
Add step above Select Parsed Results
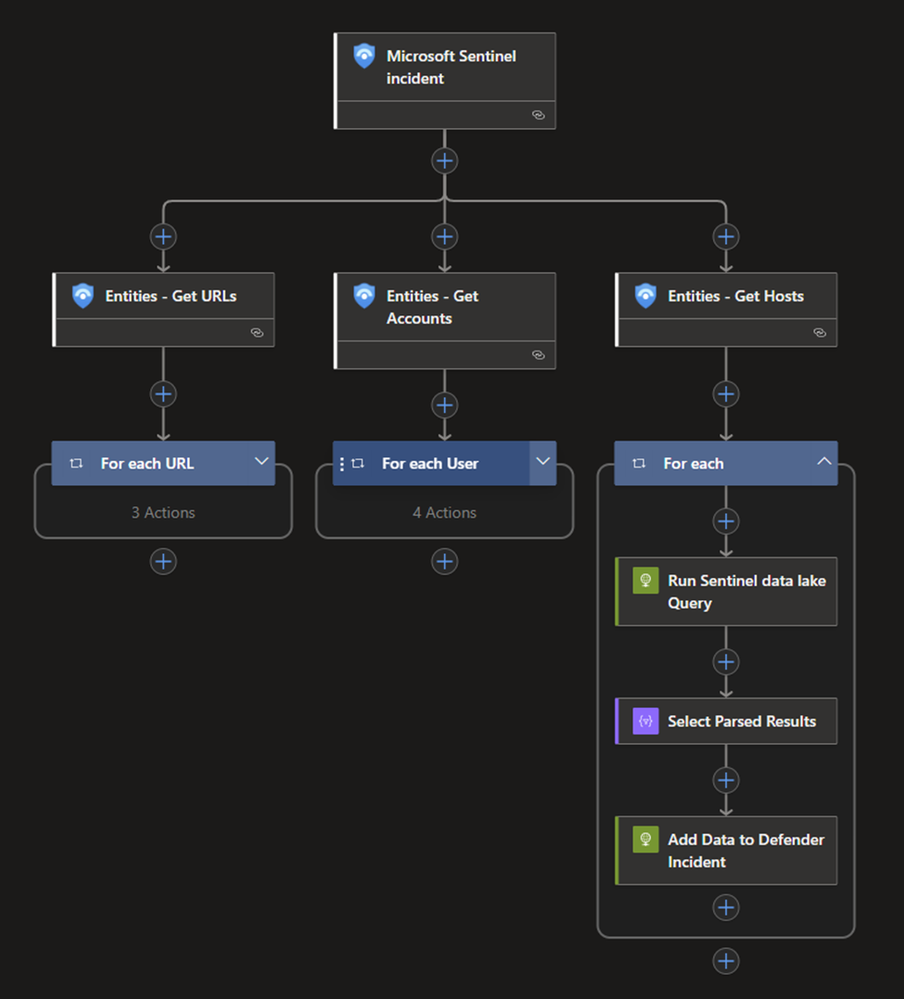(x=726, y=662)
